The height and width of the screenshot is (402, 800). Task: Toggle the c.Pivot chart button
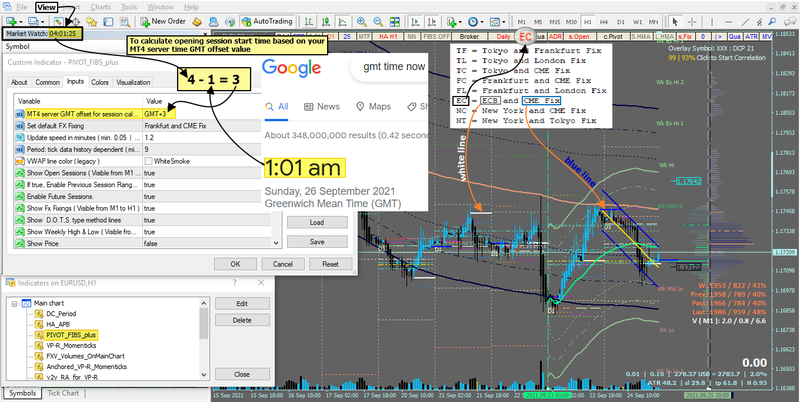611,37
